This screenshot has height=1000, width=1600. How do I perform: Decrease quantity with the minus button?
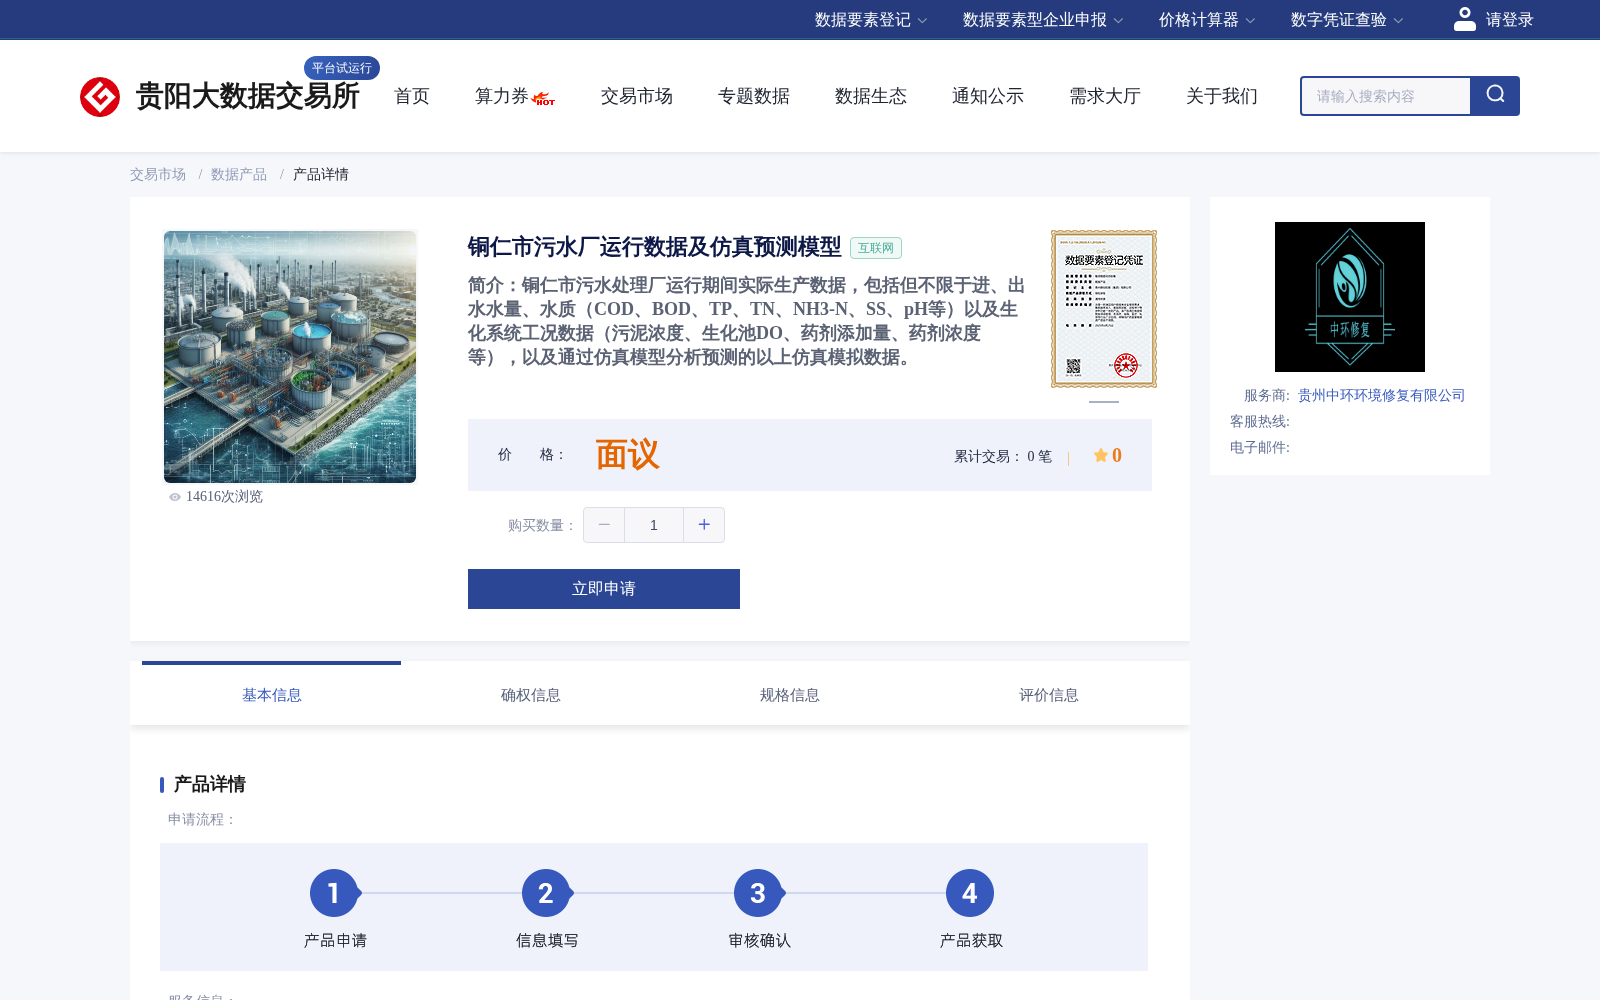coord(604,525)
